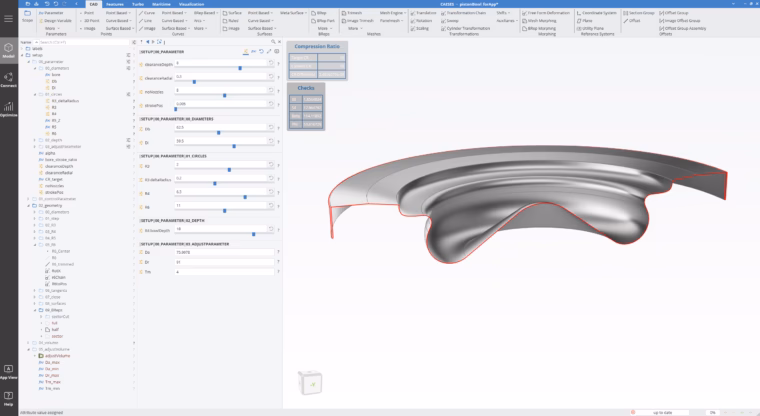Open the hamburger menu in the sidebar
The image size is (760, 416).
8,19
